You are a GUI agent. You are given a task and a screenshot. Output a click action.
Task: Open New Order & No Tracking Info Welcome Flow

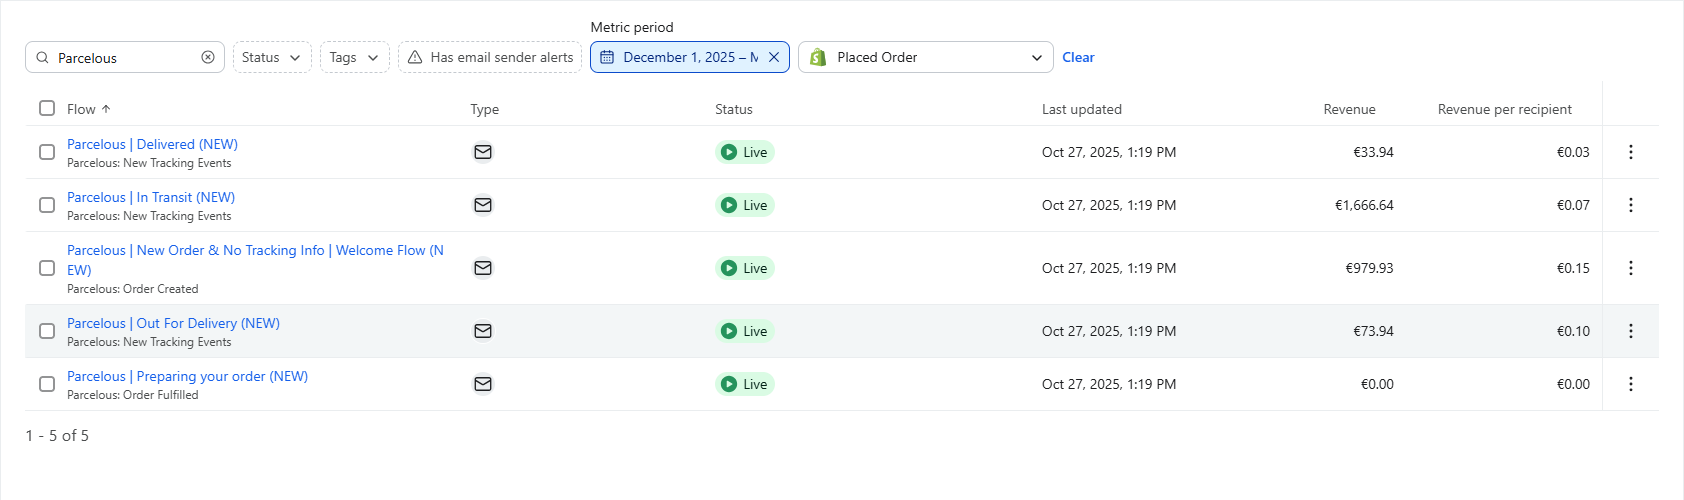tap(255, 260)
